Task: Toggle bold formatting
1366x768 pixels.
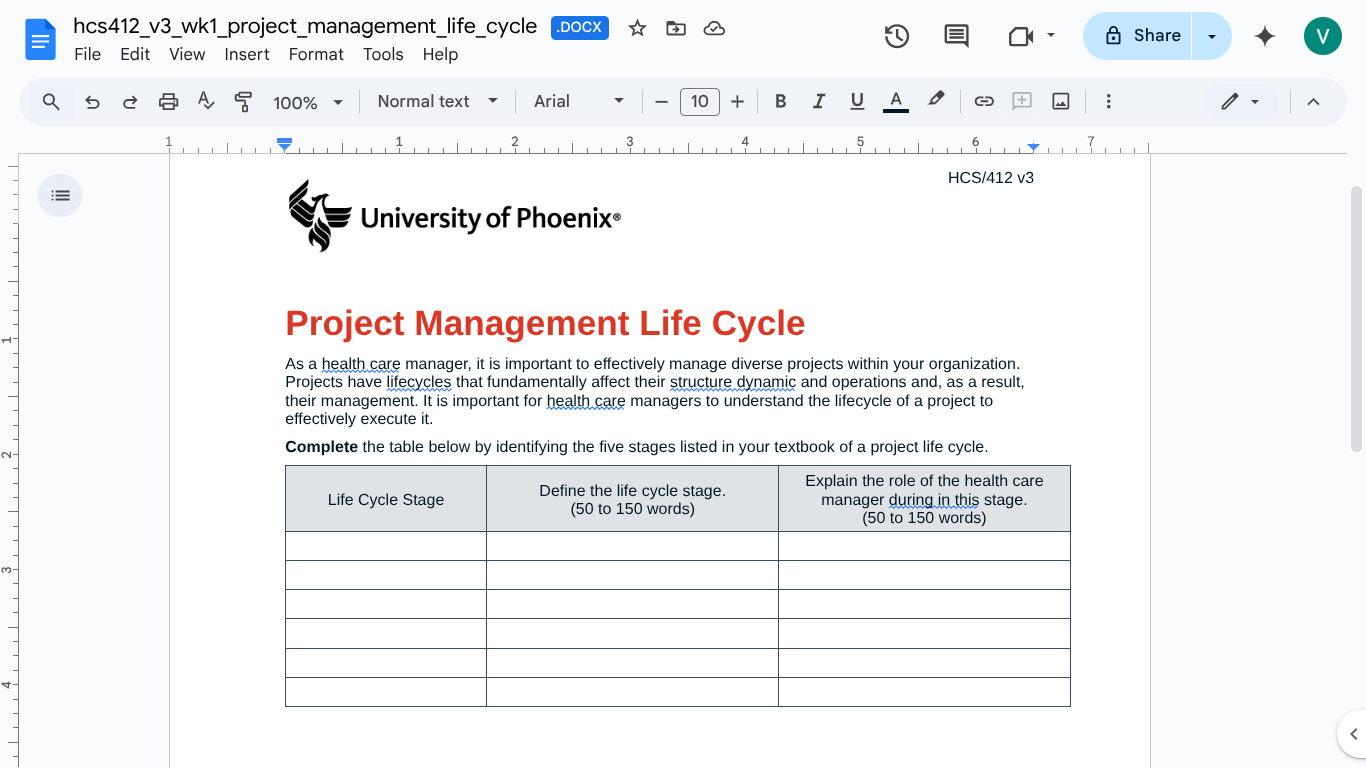Action: 780,101
